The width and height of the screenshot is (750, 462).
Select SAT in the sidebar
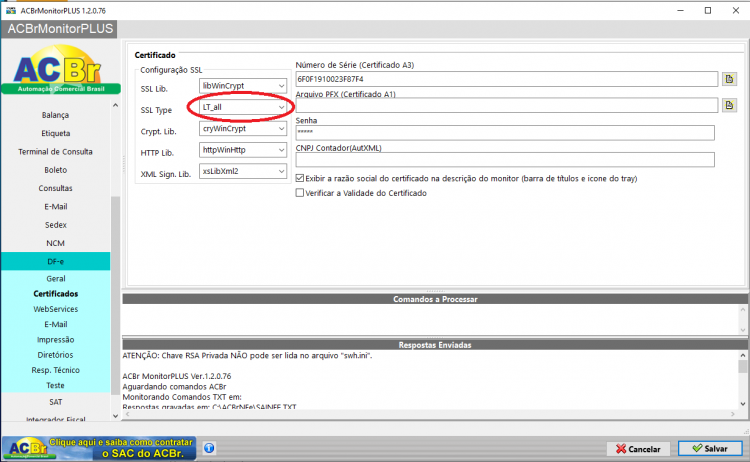click(55, 402)
